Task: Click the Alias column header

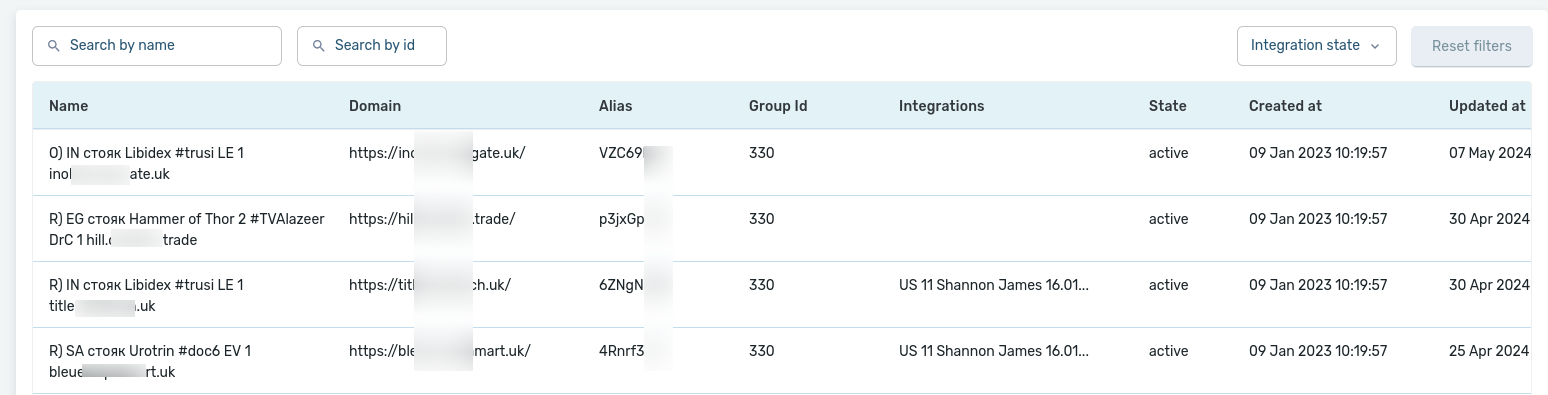Action: (x=616, y=106)
